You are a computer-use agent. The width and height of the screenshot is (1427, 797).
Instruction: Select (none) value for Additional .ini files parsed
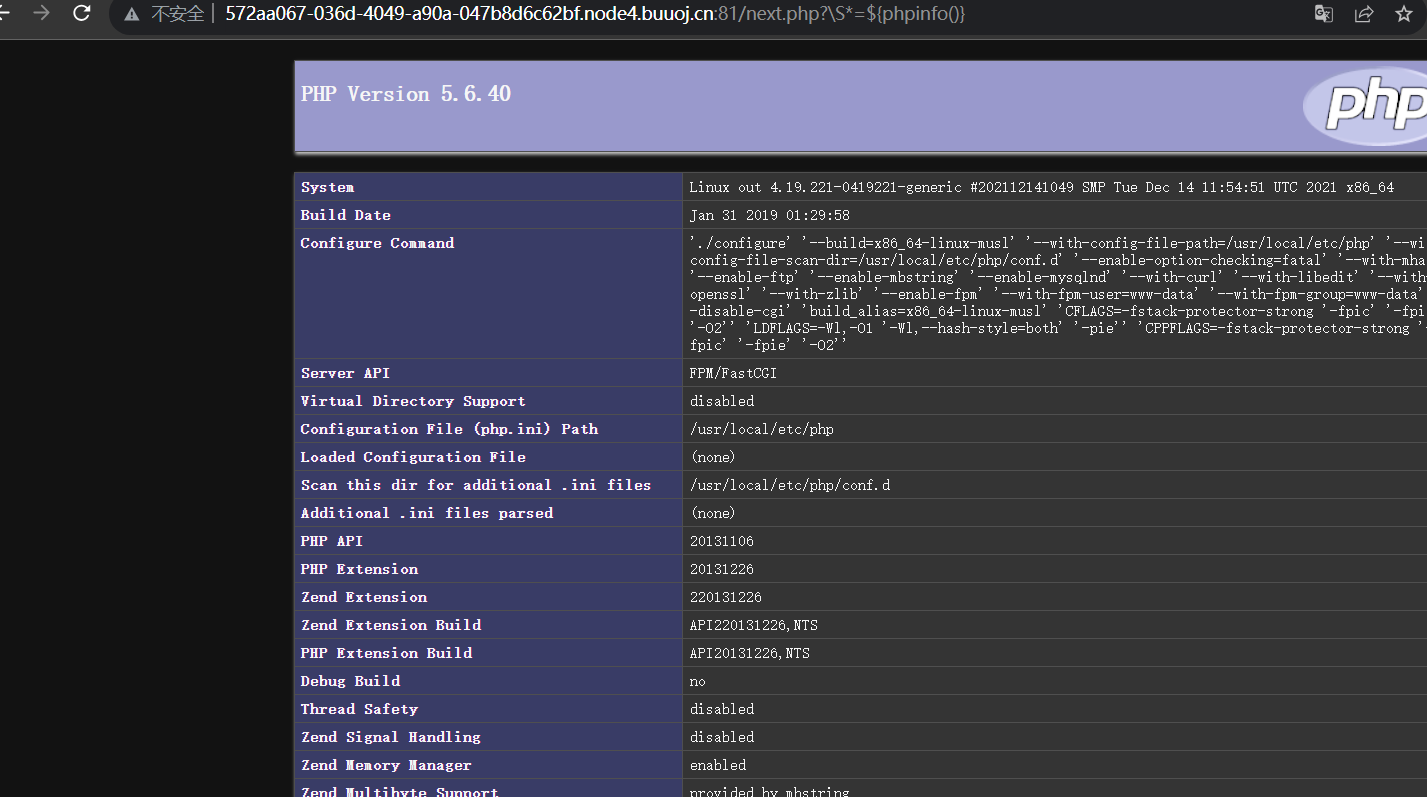[x=713, y=513]
